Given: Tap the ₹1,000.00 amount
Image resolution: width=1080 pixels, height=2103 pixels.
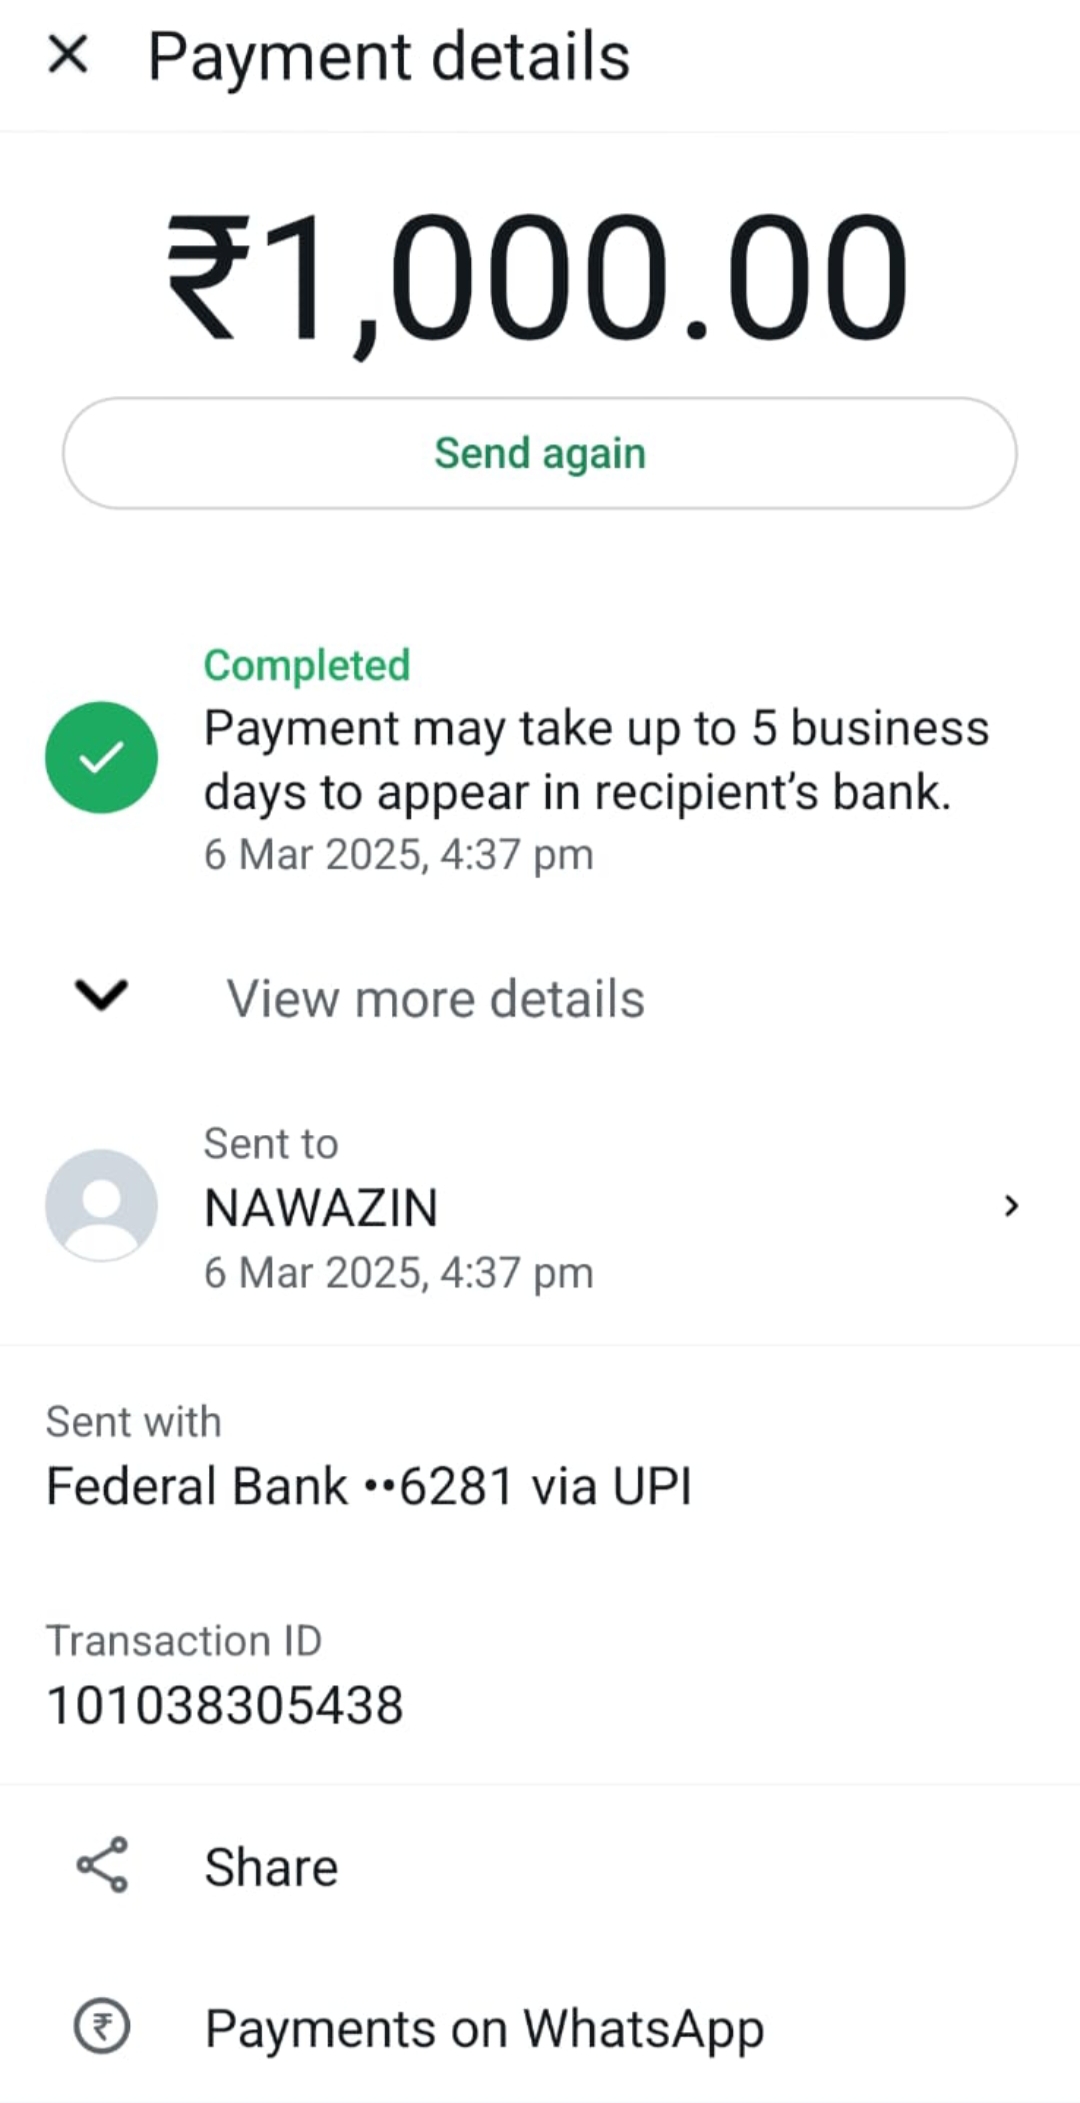Looking at the screenshot, I should click(x=538, y=280).
